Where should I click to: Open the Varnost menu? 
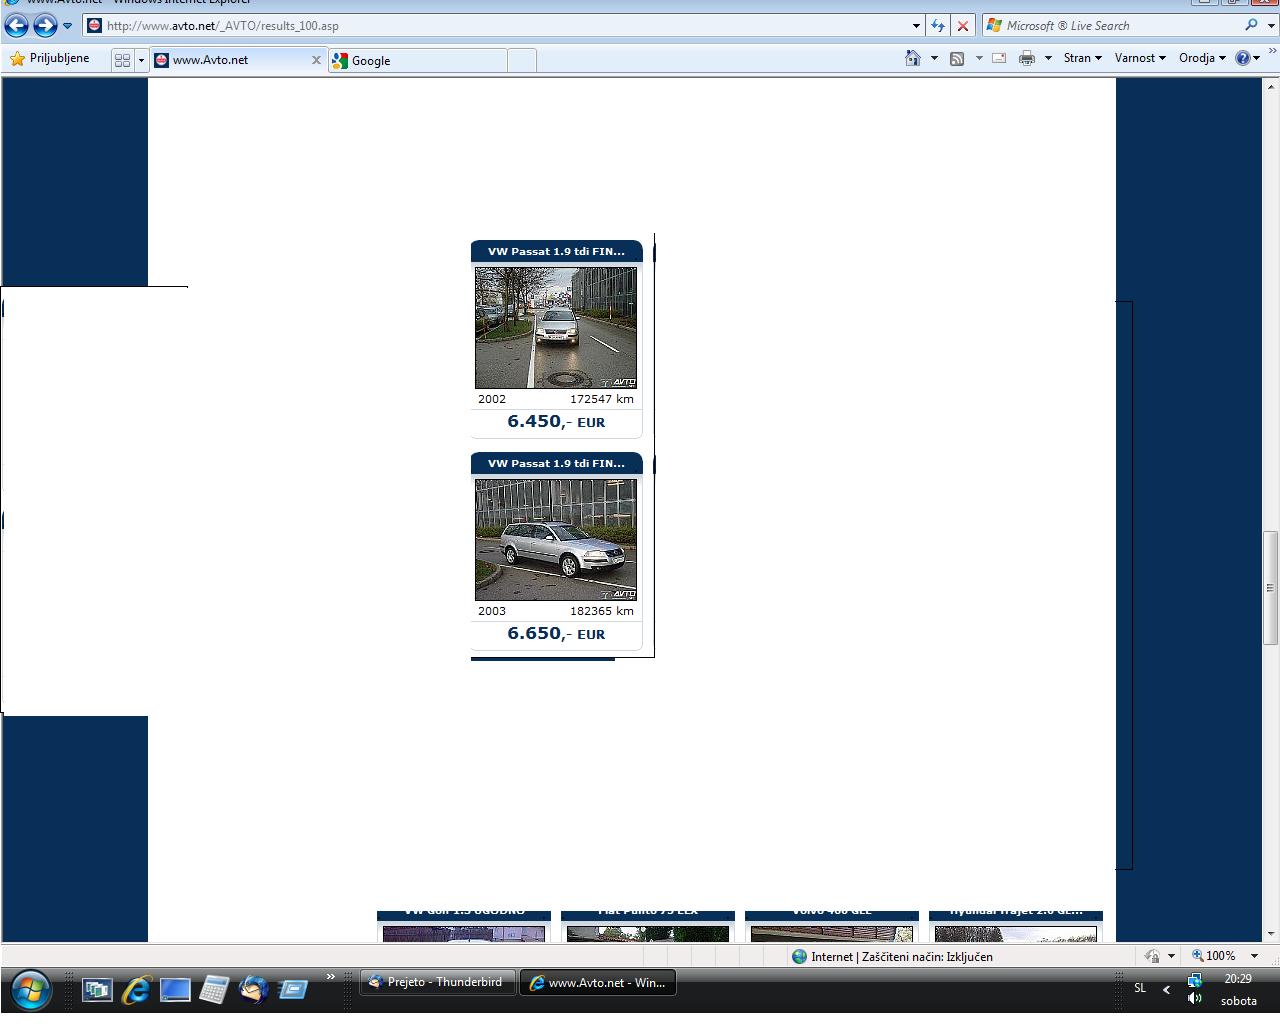tap(1140, 58)
